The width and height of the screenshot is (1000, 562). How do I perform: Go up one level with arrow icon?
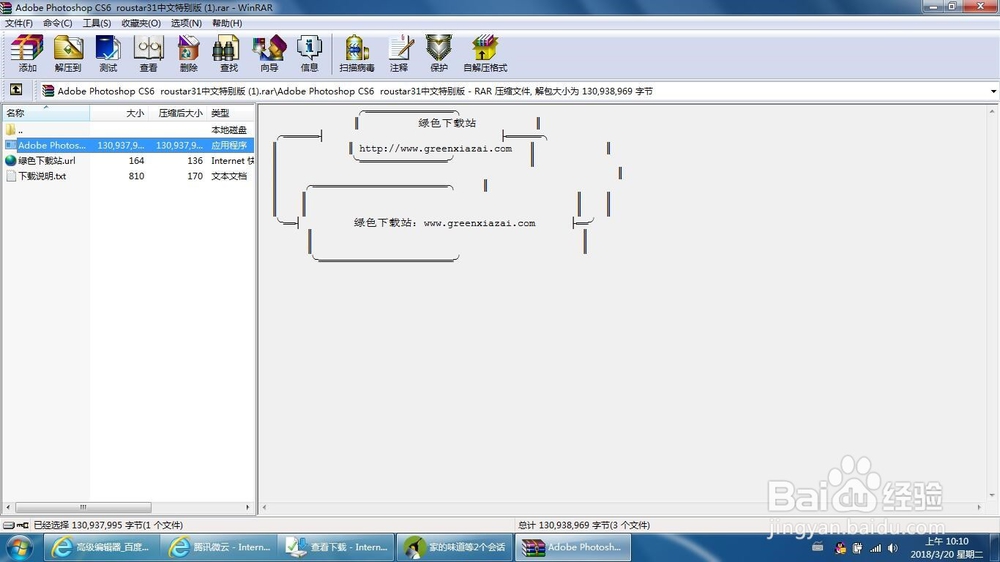pos(16,90)
